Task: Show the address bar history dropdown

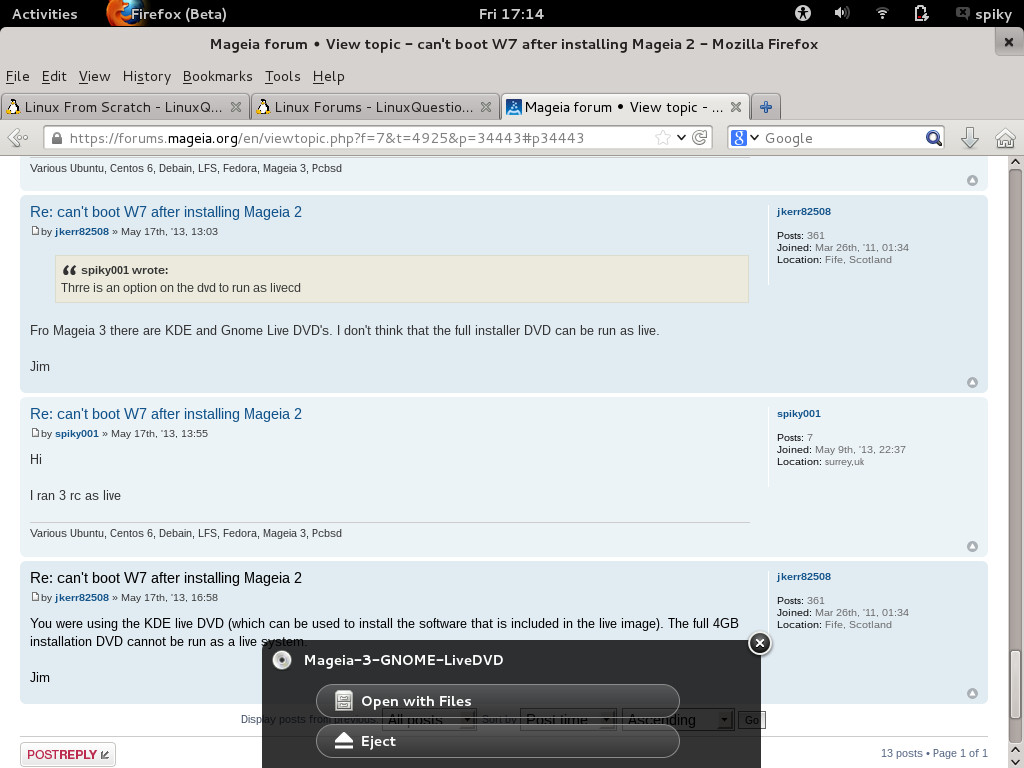Action: tap(681, 138)
